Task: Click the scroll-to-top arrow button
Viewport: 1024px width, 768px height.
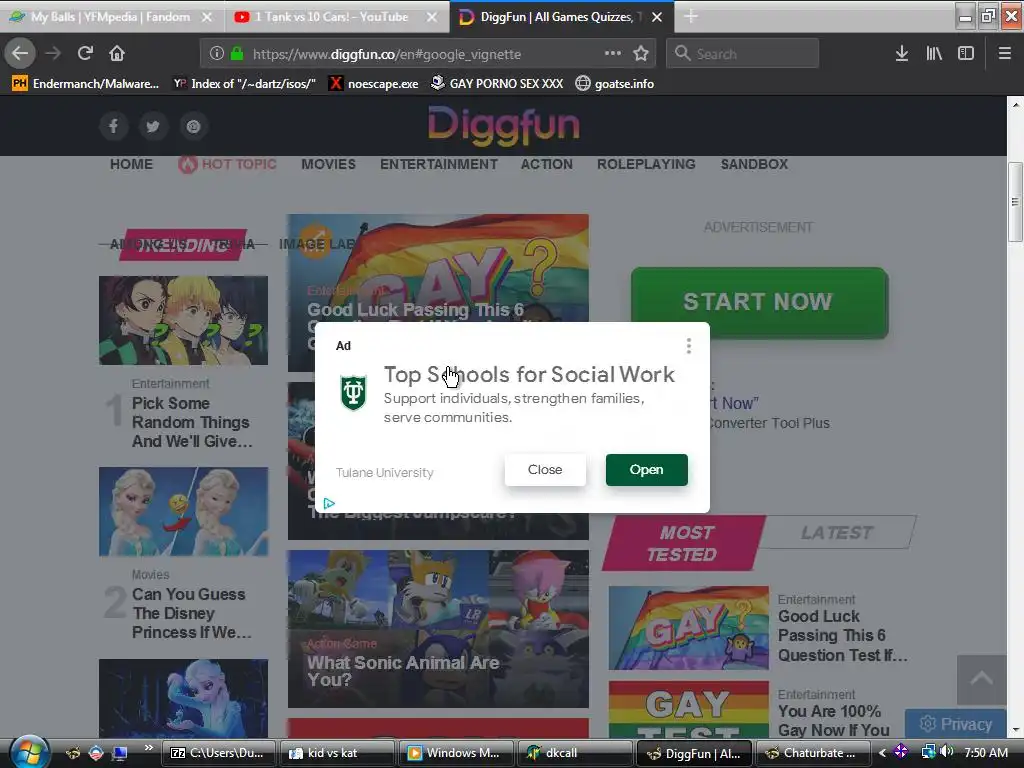Action: (982, 679)
